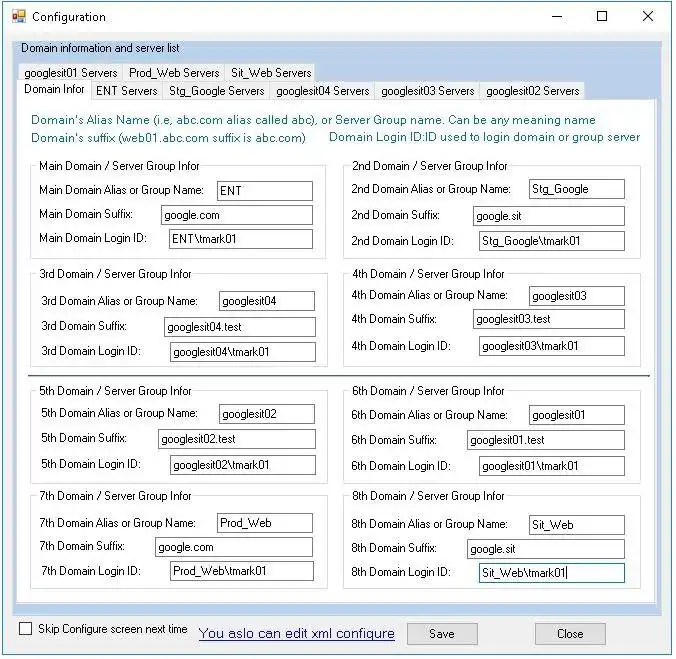676x659 pixels.
Task: Switch to ENT Servers tab
Action: click(127, 91)
